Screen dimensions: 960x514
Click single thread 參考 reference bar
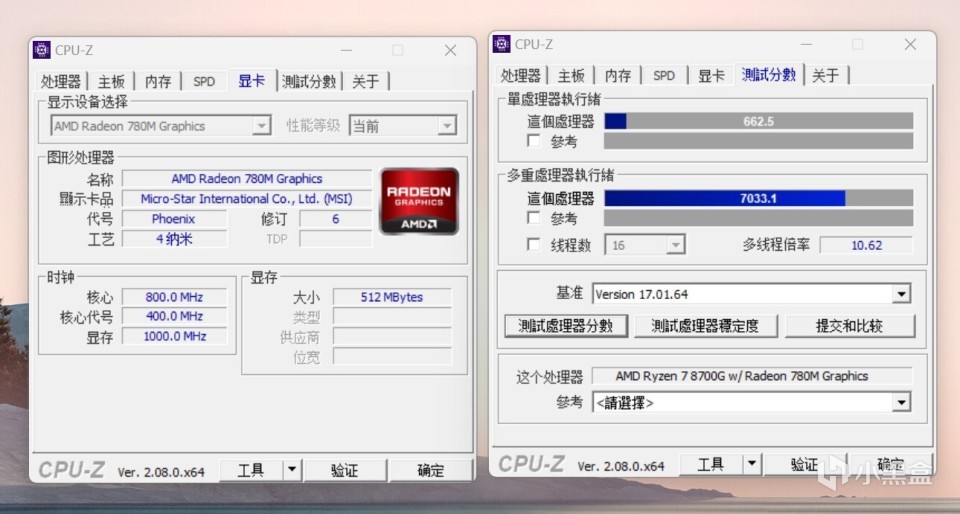click(x=759, y=141)
